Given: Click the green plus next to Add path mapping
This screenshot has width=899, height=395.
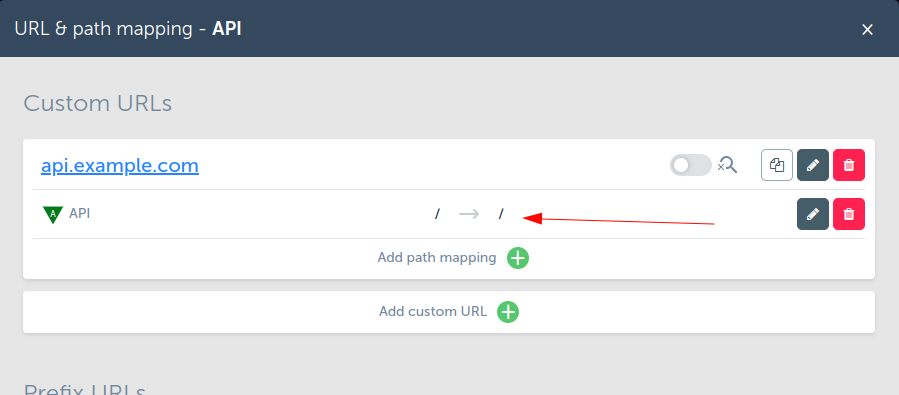Looking at the screenshot, I should [x=518, y=258].
